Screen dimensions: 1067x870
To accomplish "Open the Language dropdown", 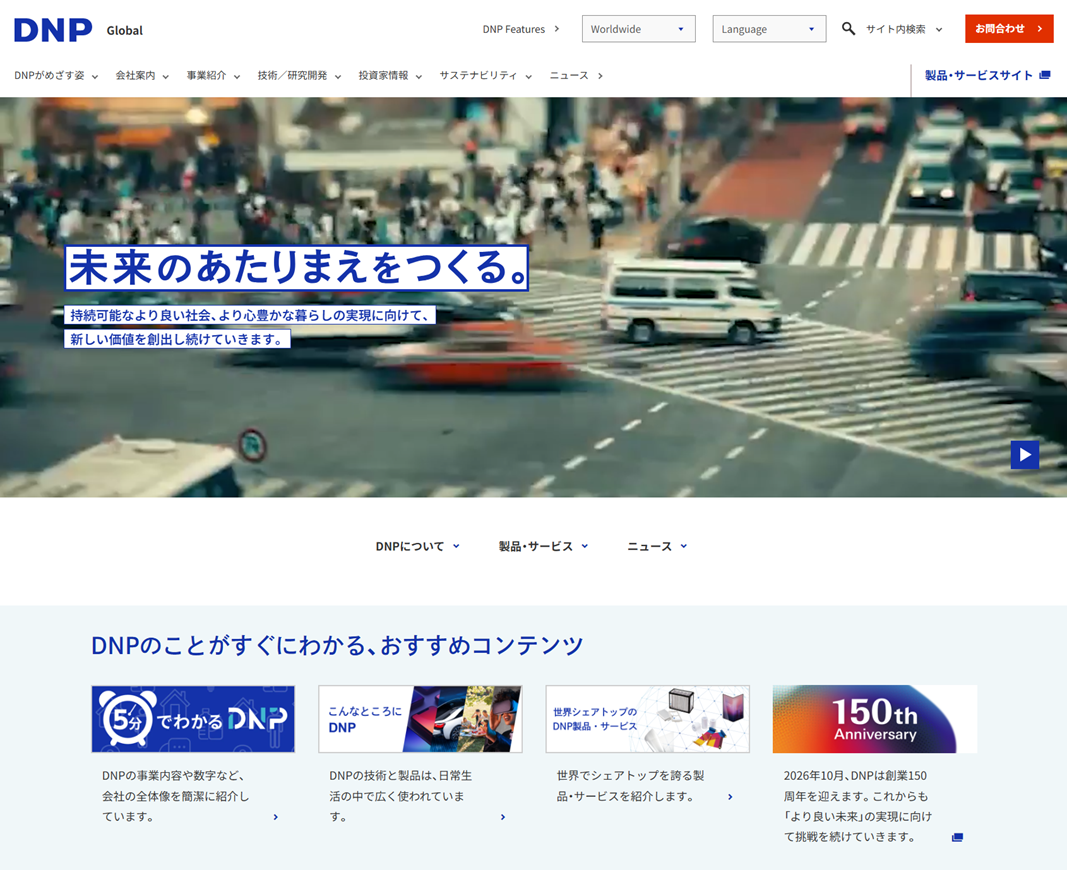I will click(x=769, y=29).
